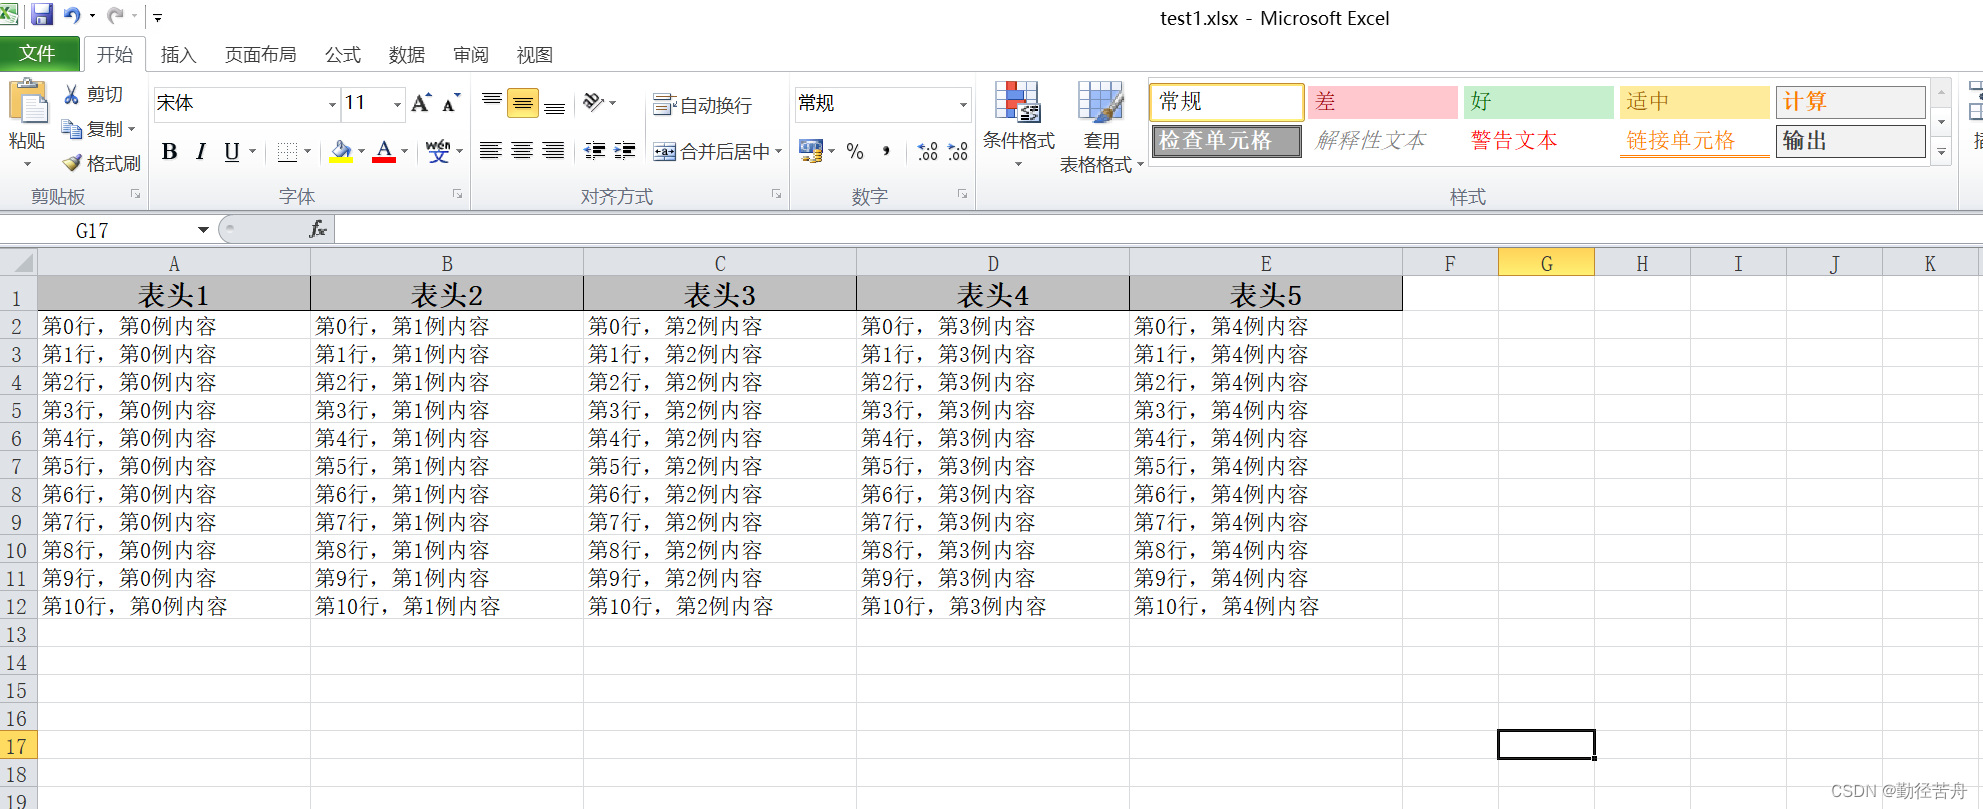Apply the 适中 neutral cell style

pos(1694,101)
